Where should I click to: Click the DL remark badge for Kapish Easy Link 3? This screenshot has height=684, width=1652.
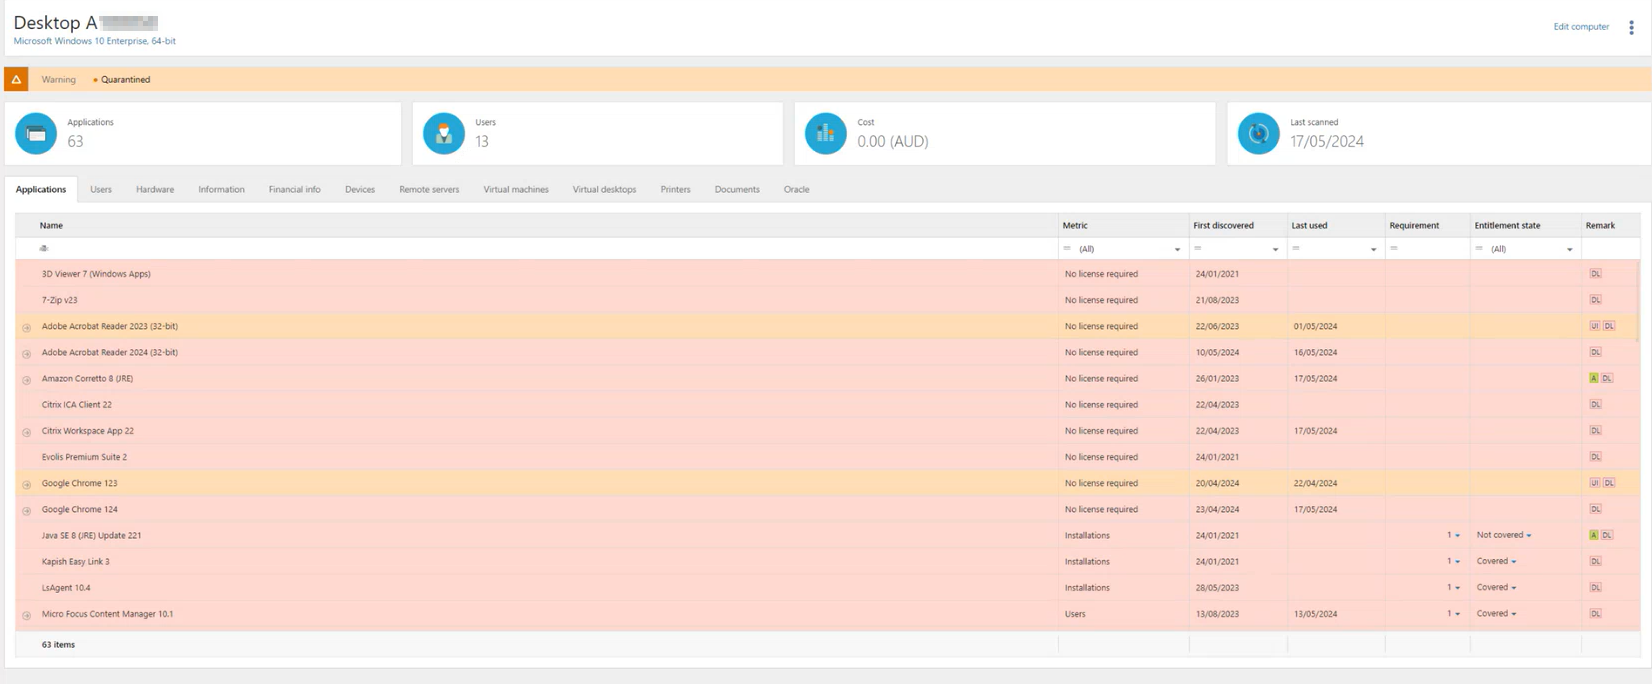[x=1595, y=561]
